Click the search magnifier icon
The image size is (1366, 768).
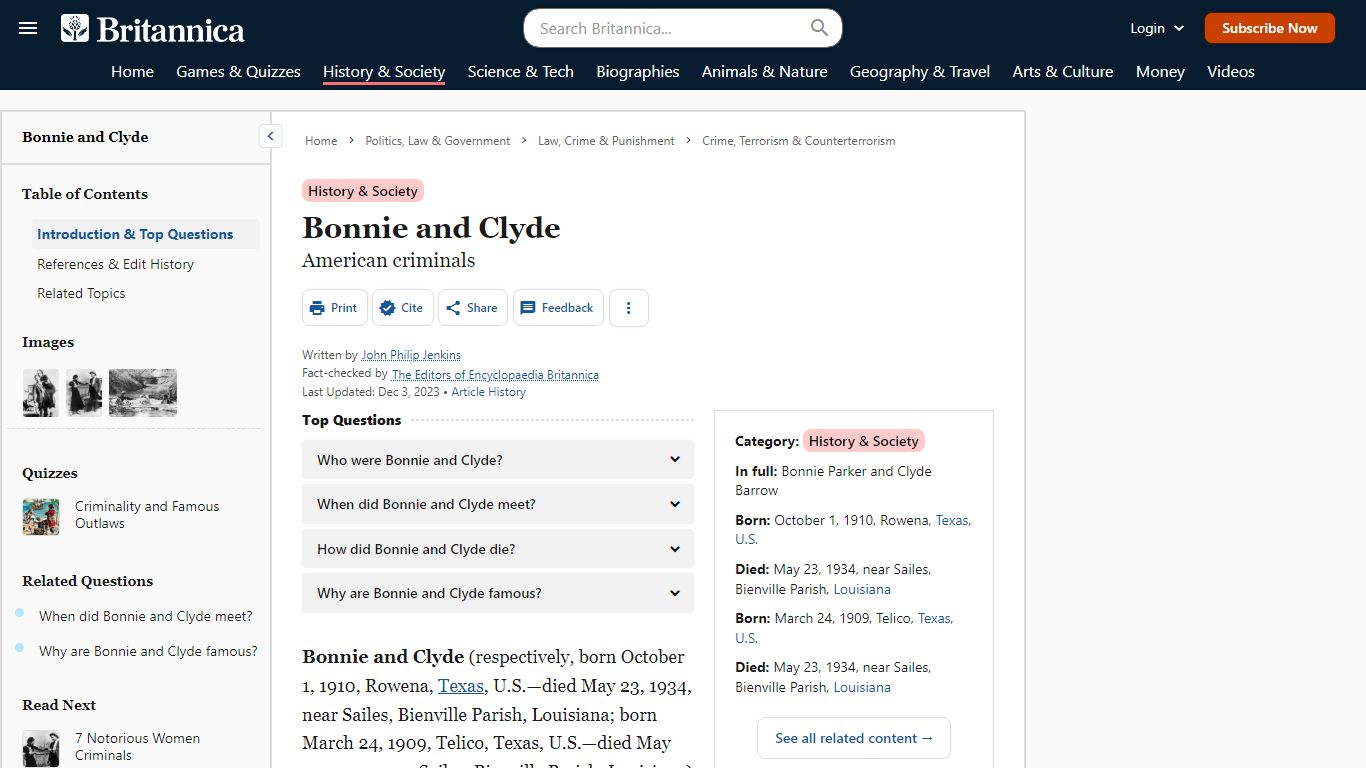[819, 28]
